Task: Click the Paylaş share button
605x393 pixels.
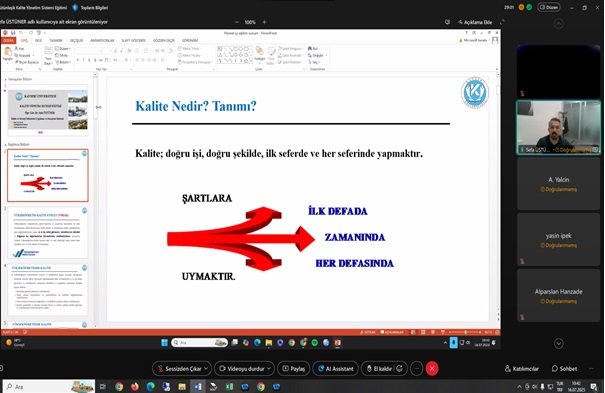Action: coord(293,369)
